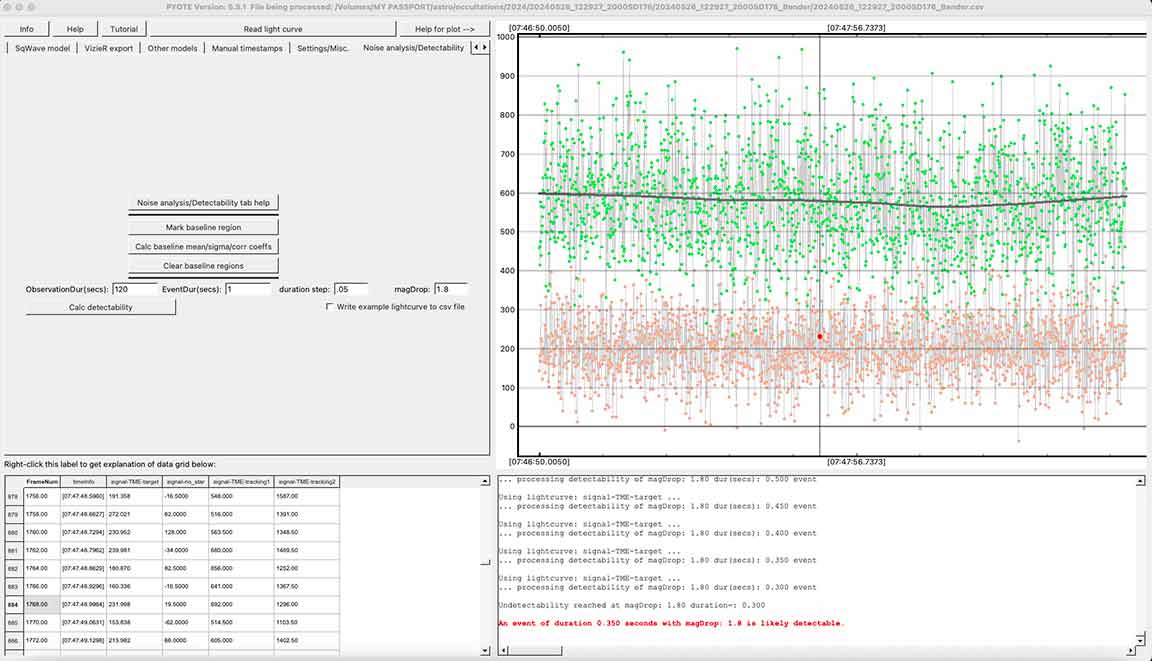
Task: Select the signal-TME-tracking2 column header
Action: tap(306, 482)
